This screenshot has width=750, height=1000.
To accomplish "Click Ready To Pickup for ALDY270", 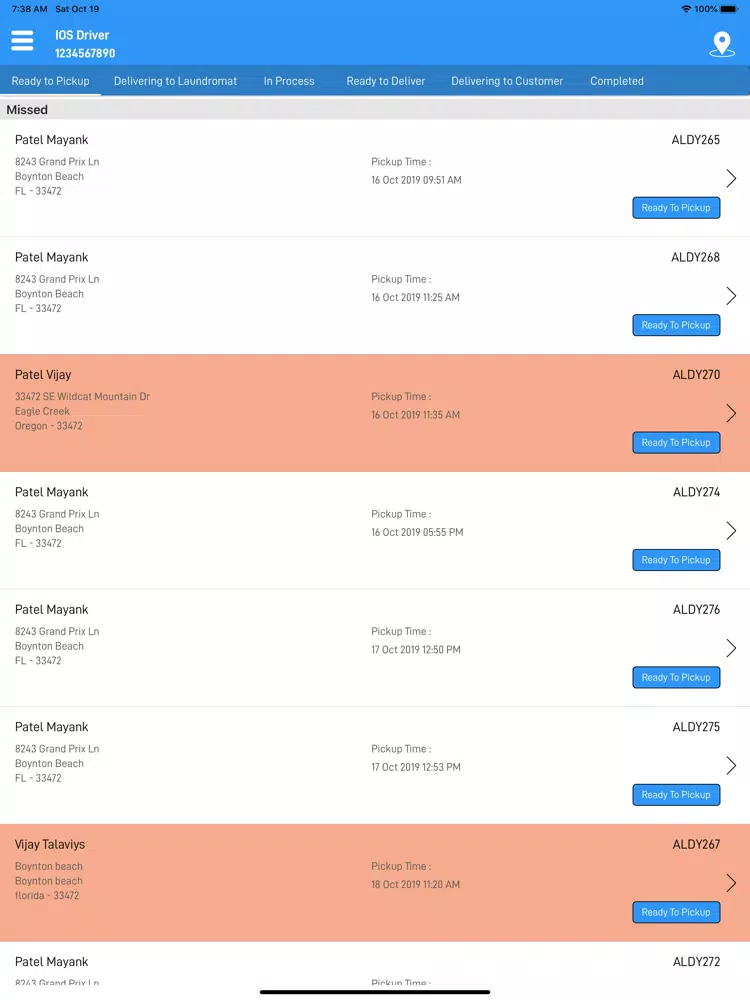I will pyautogui.click(x=676, y=443).
